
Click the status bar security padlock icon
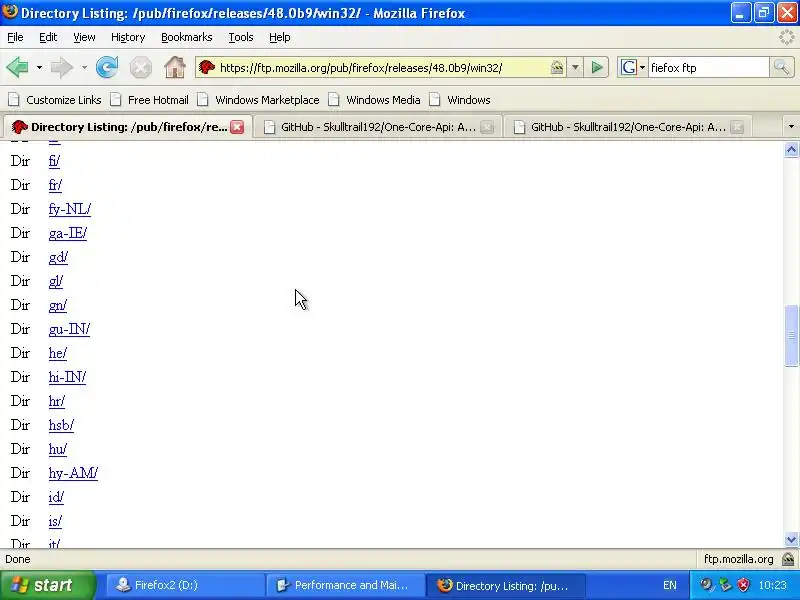pyautogui.click(x=788, y=559)
